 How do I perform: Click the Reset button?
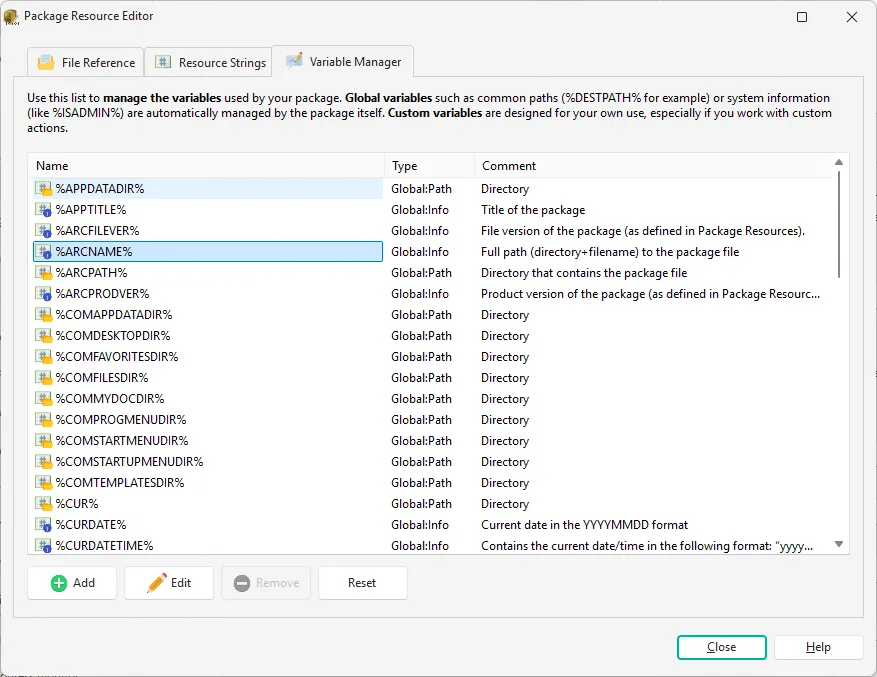(362, 583)
